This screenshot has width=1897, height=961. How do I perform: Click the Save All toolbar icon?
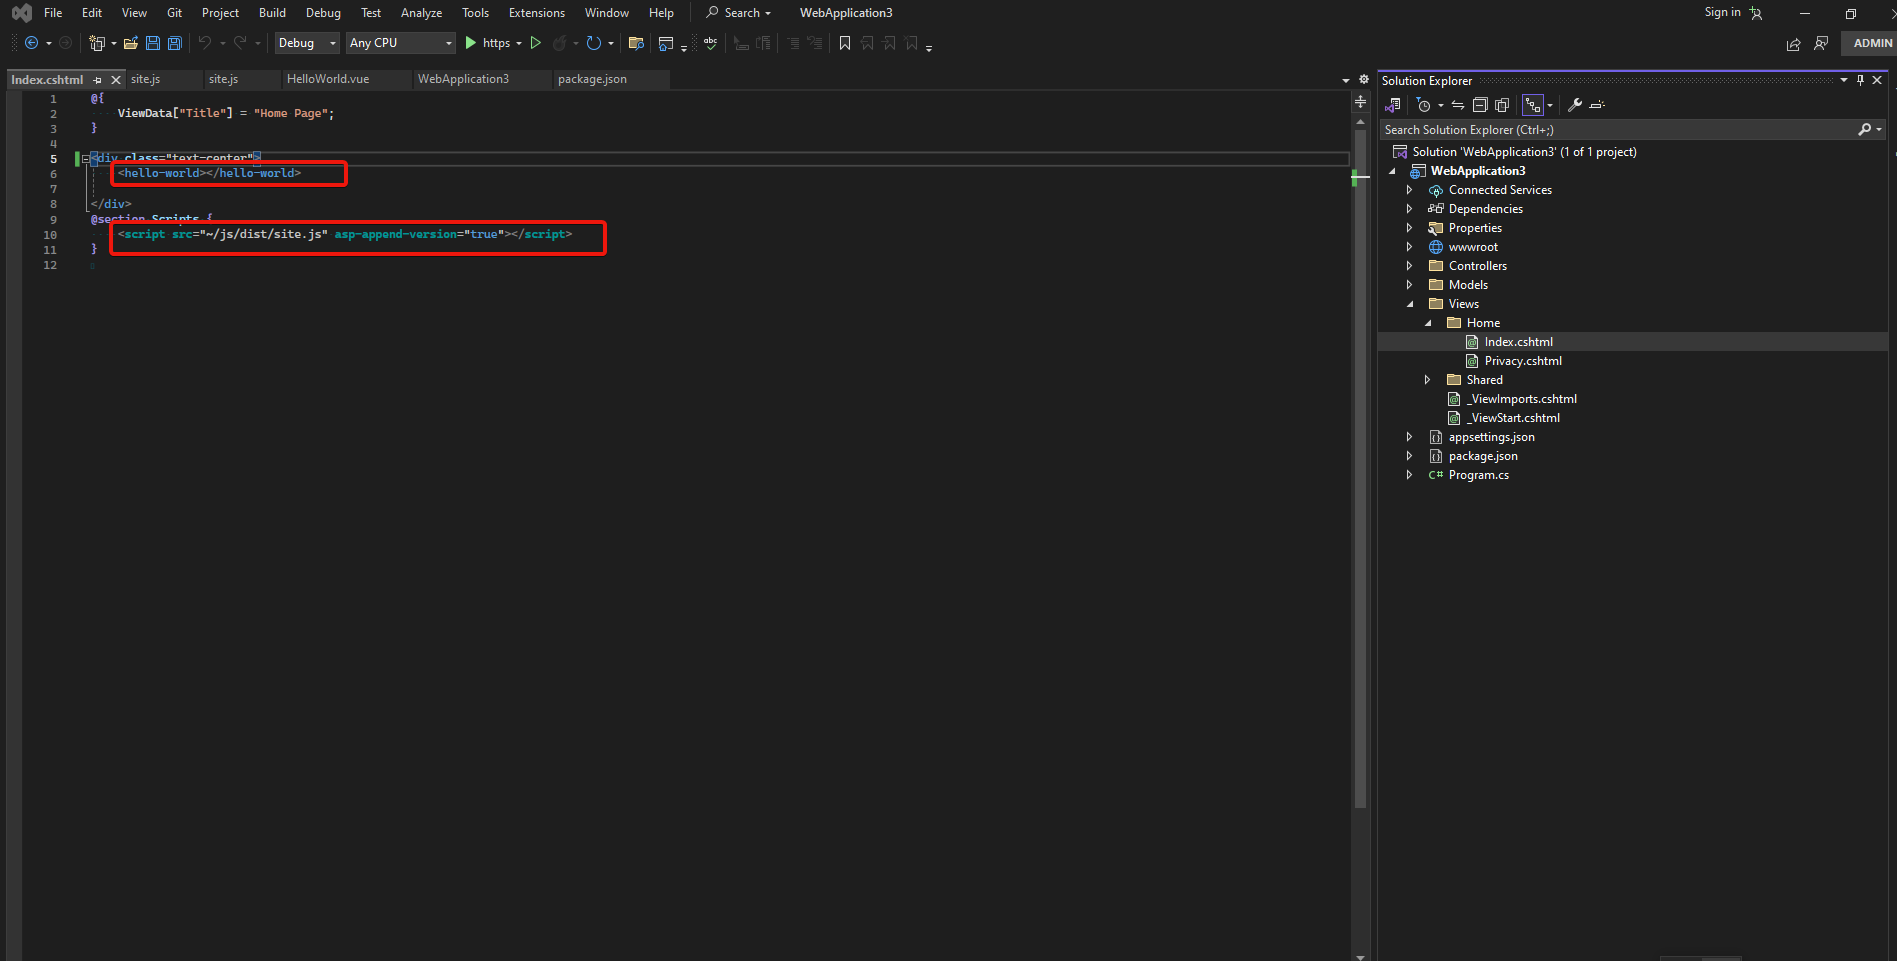pyautogui.click(x=175, y=43)
